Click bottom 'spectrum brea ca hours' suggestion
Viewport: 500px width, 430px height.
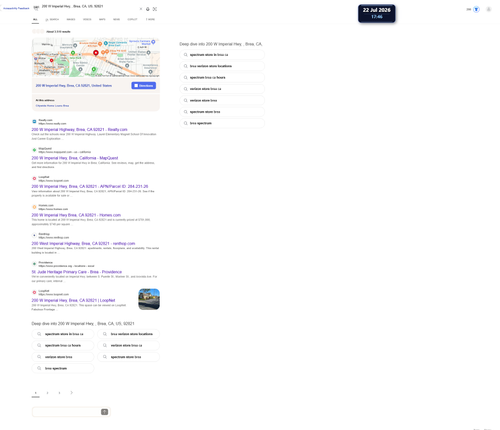point(63,345)
